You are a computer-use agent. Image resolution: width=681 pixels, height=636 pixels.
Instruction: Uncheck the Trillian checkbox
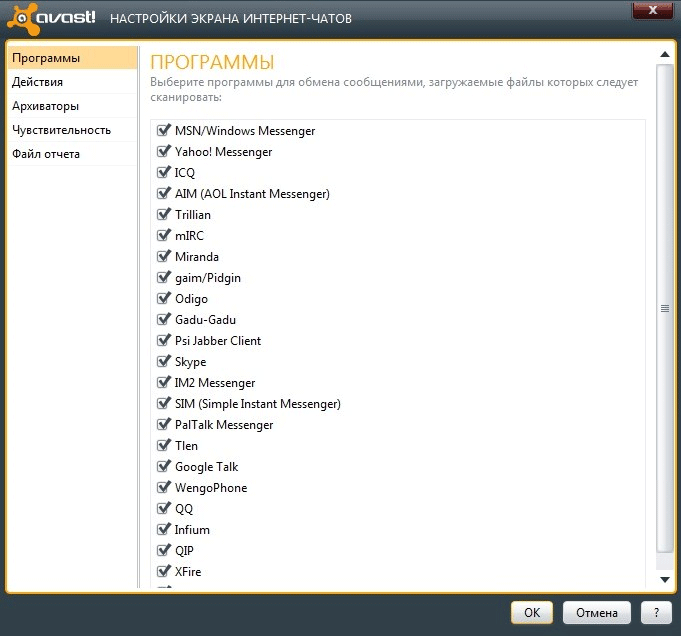163,214
